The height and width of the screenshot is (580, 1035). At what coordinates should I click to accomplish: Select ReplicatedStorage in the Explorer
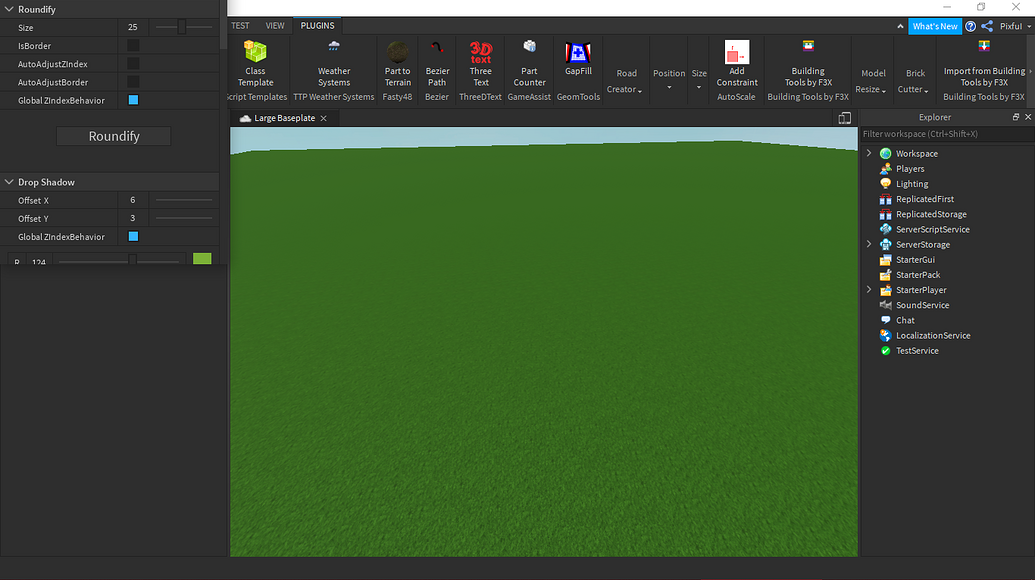[931, 214]
